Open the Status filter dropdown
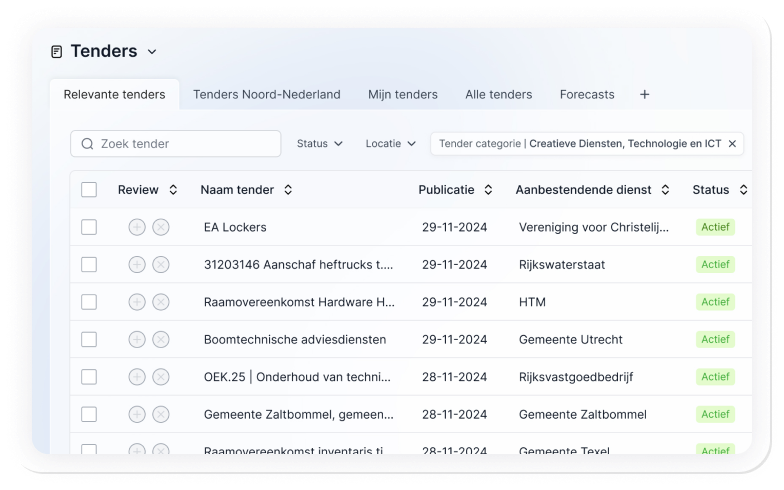This screenshot has width=784, height=490. click(319, 144)
